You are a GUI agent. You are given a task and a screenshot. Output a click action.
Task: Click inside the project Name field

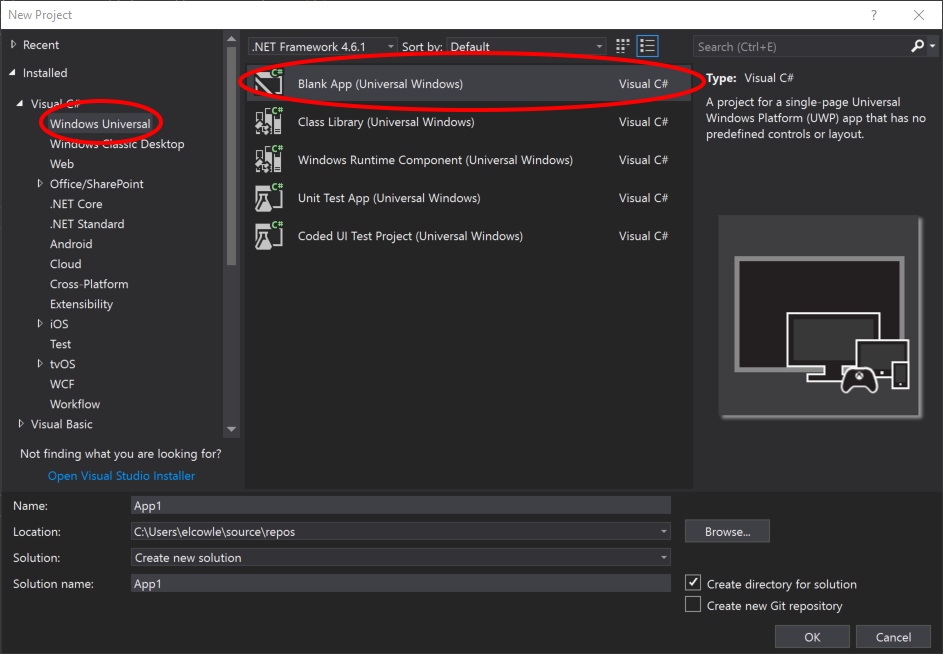tap(400, 505)
